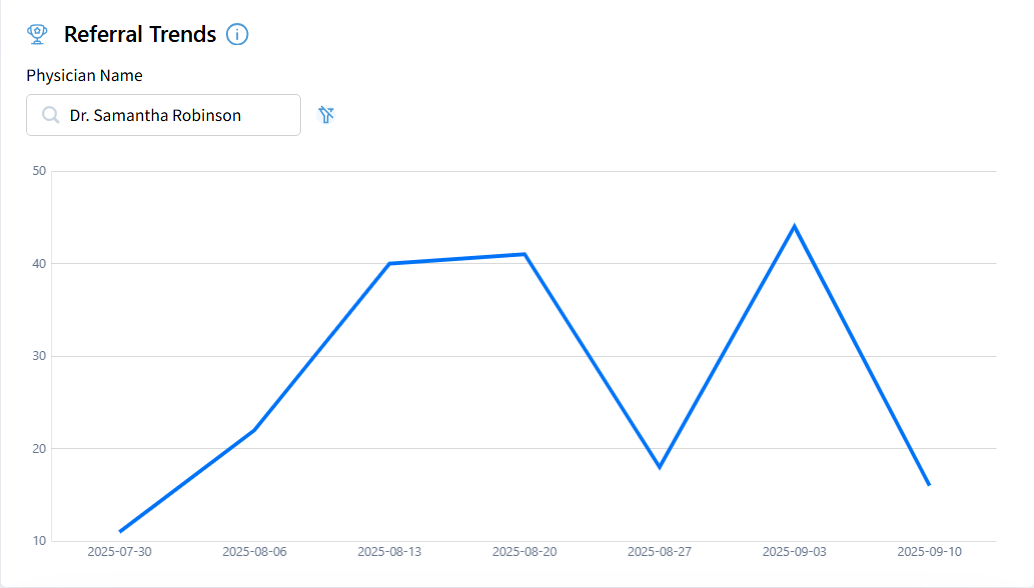Click the dip point at 2025-08-27
1034x588 pixels.
[x=659, y=467]
